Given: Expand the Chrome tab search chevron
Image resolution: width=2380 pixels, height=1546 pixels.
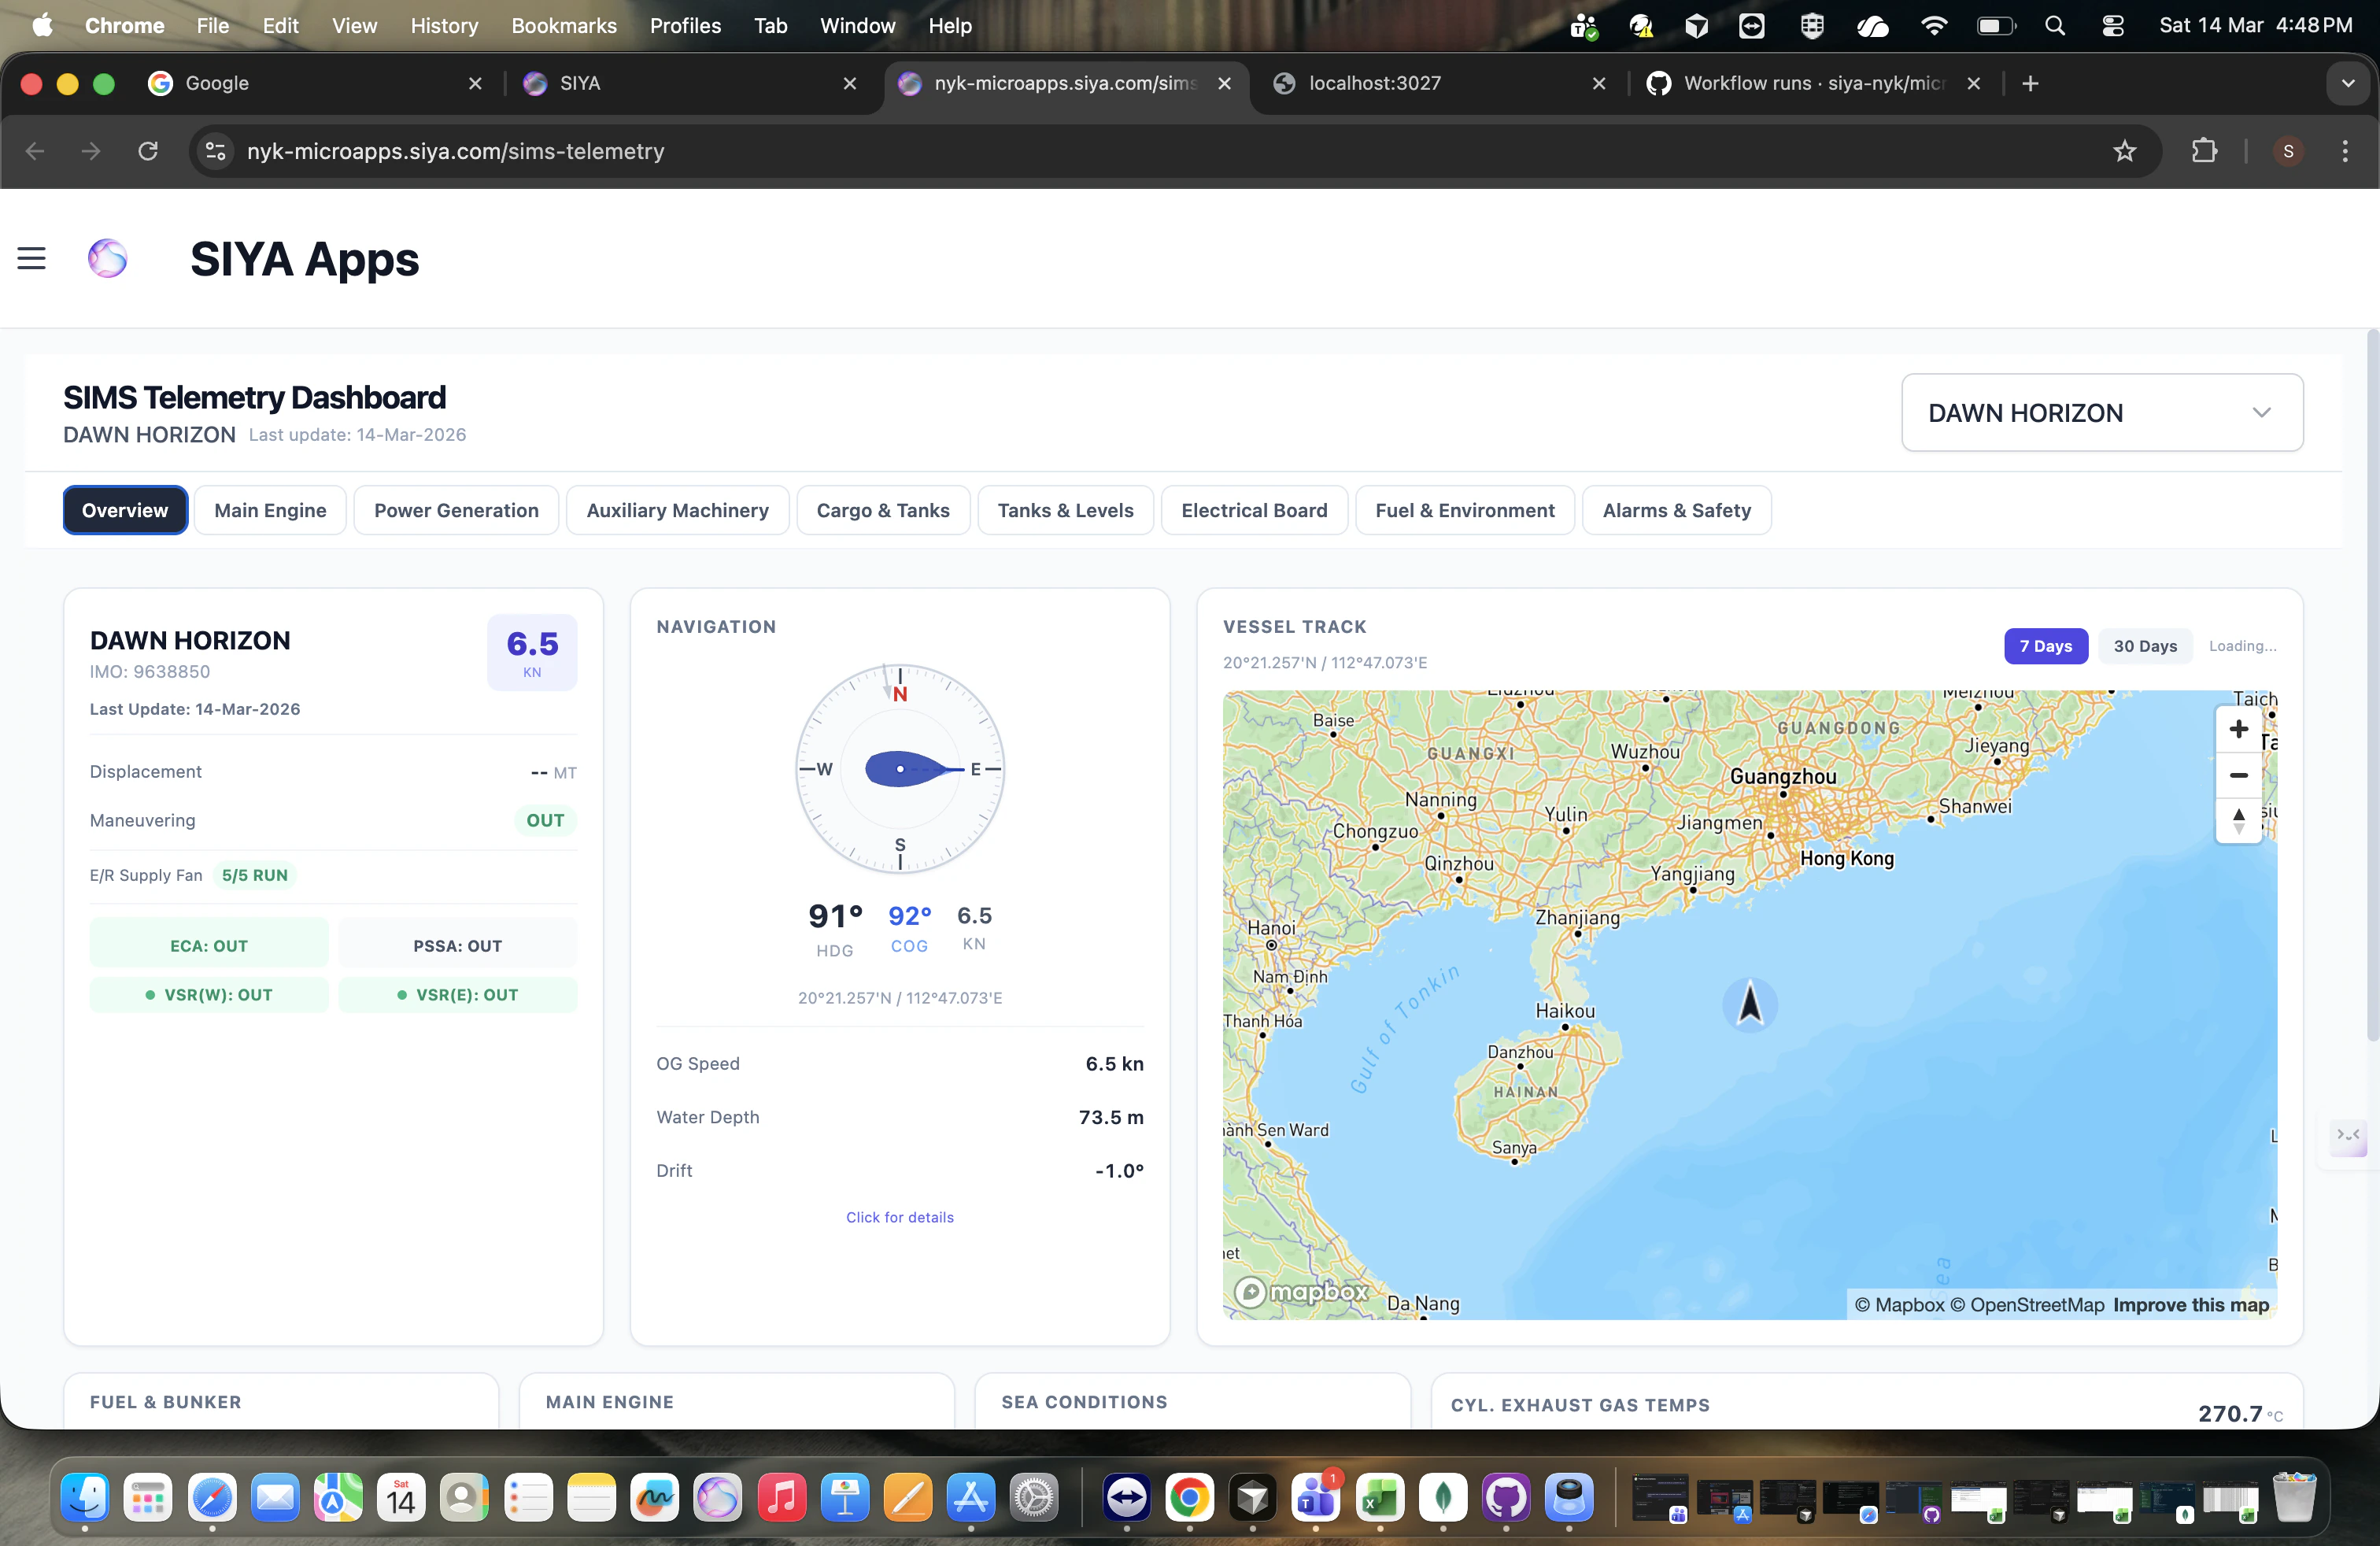Looking at the screenshot, I should [2347, 84].
